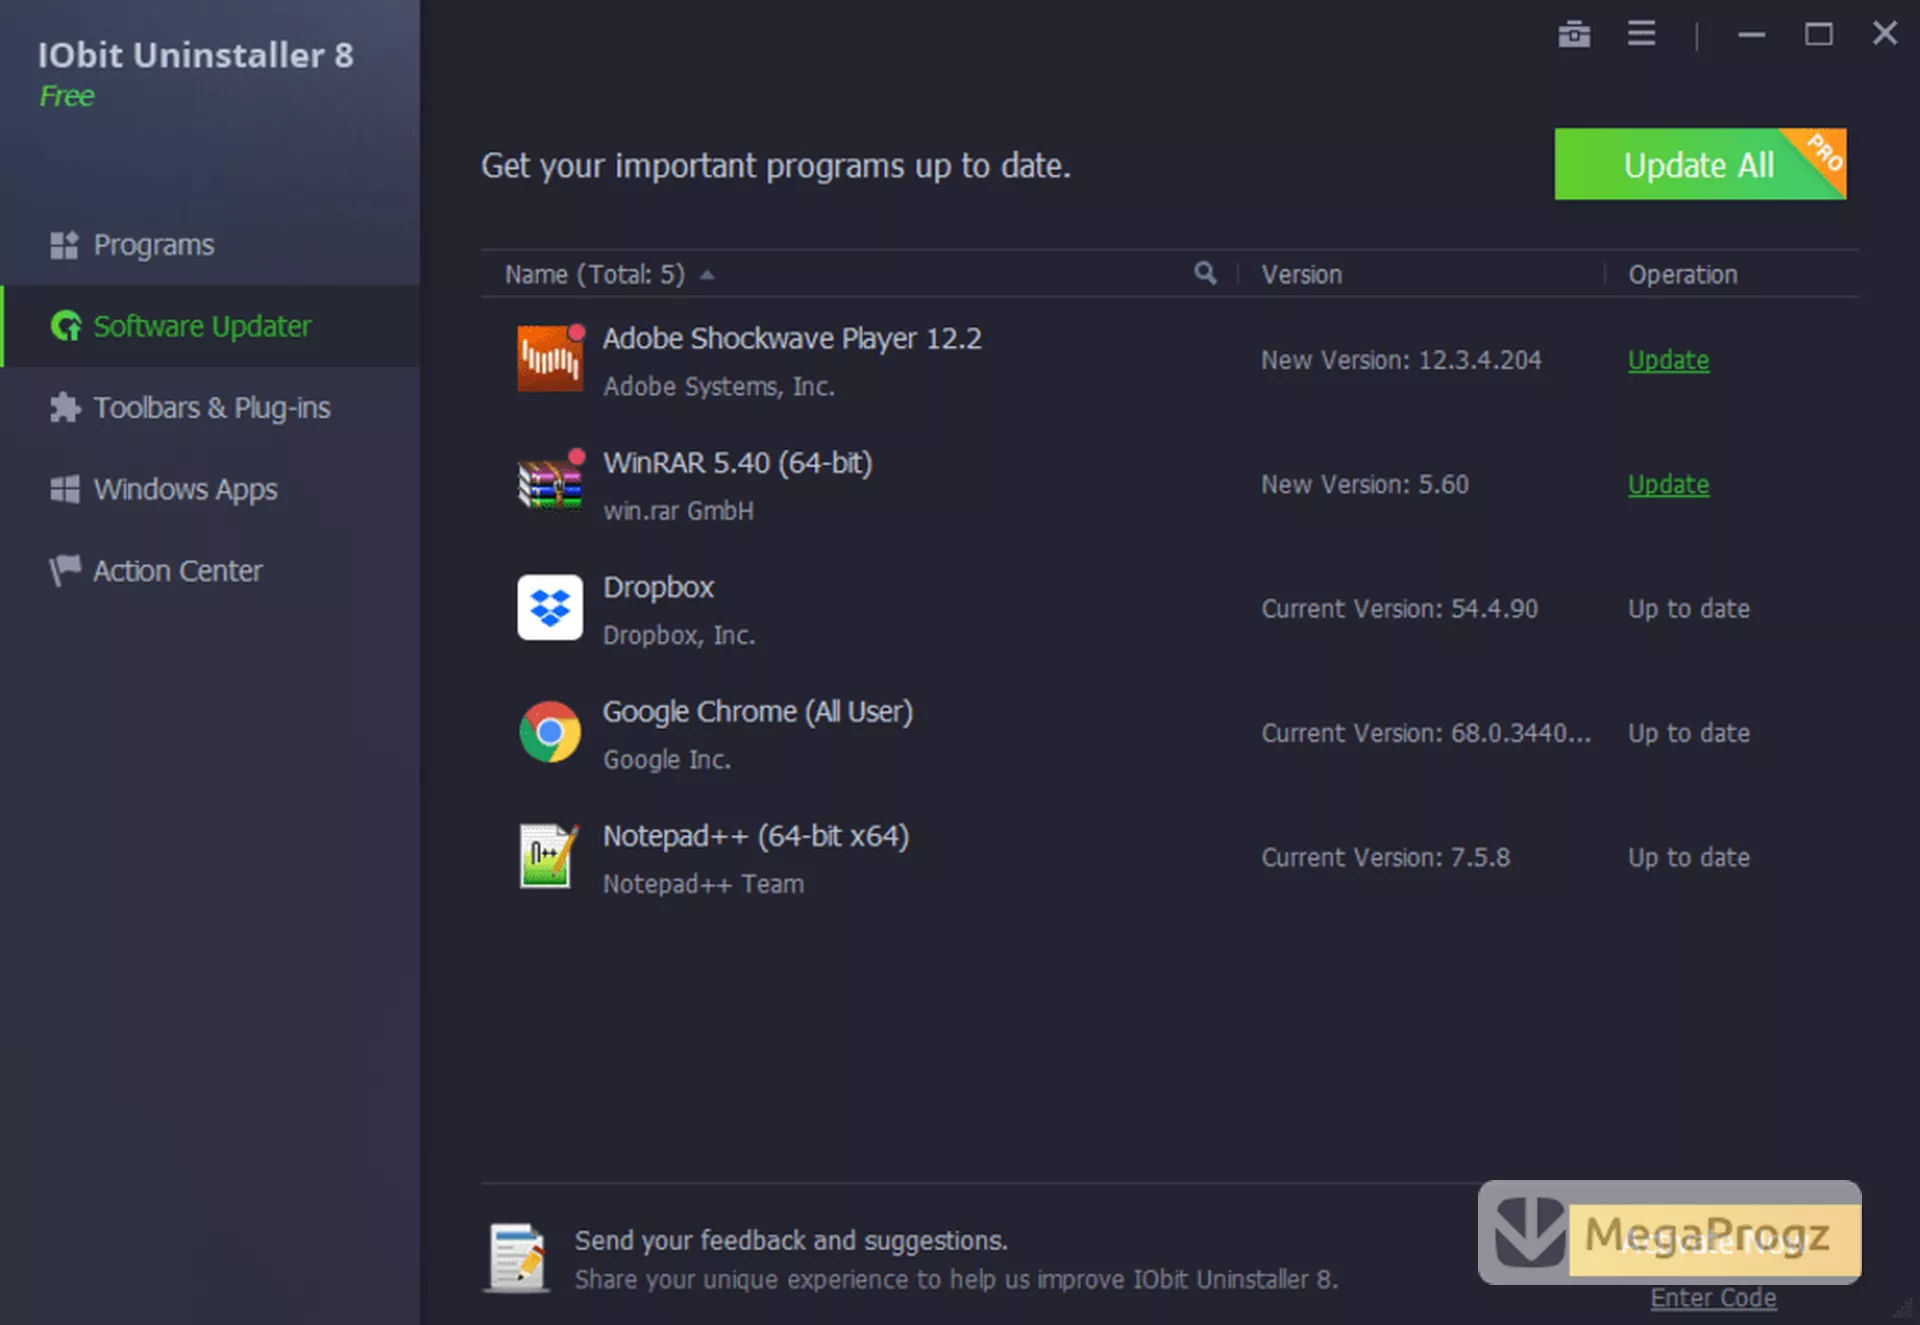This screenshot has width=1920, height=1325.
Task: Click Current Version: 54.4.90 text
Action: click(x=1399, y=609)
